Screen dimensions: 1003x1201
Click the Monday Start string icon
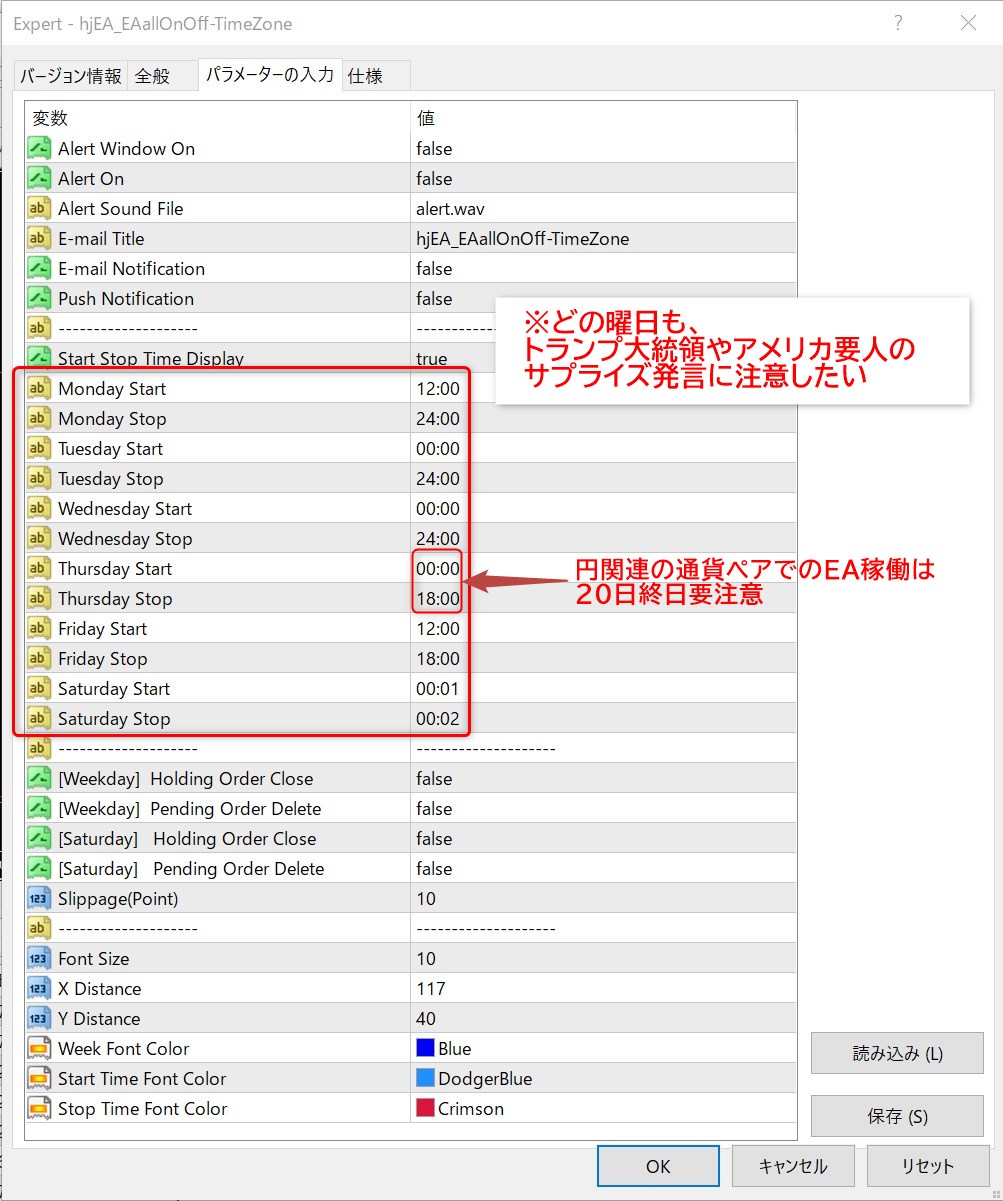(x=39, y=389)
